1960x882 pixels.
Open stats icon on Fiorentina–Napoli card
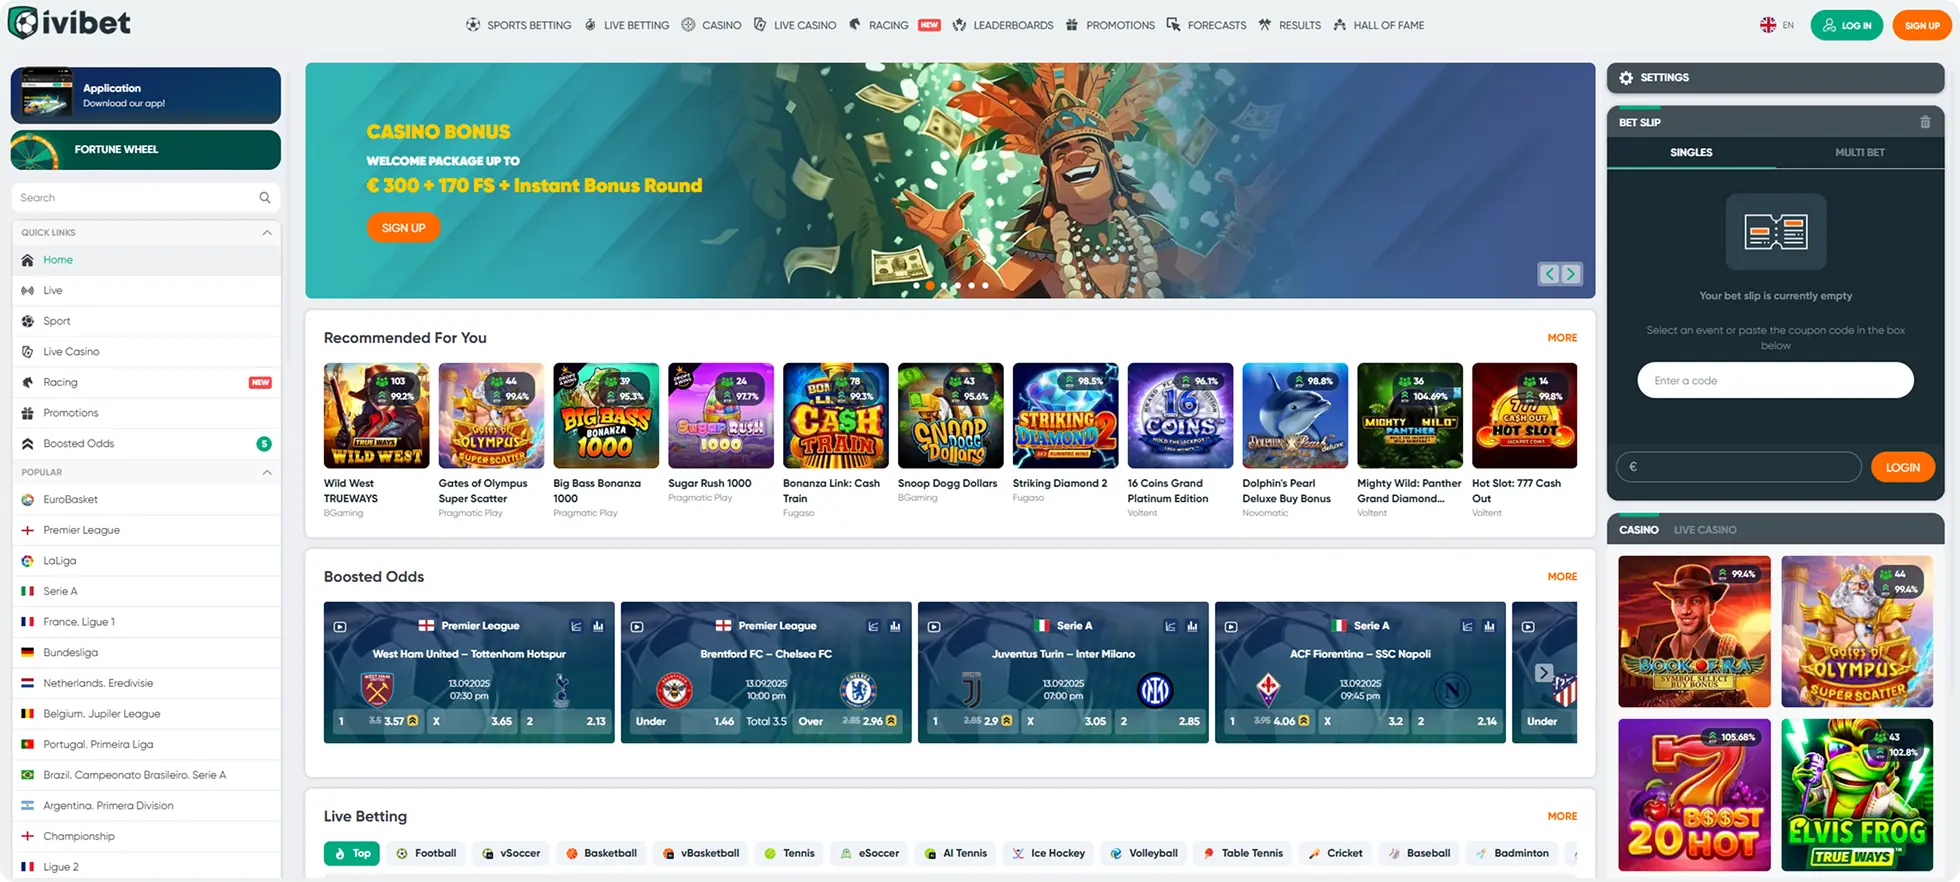click(x=1467, y=626)
